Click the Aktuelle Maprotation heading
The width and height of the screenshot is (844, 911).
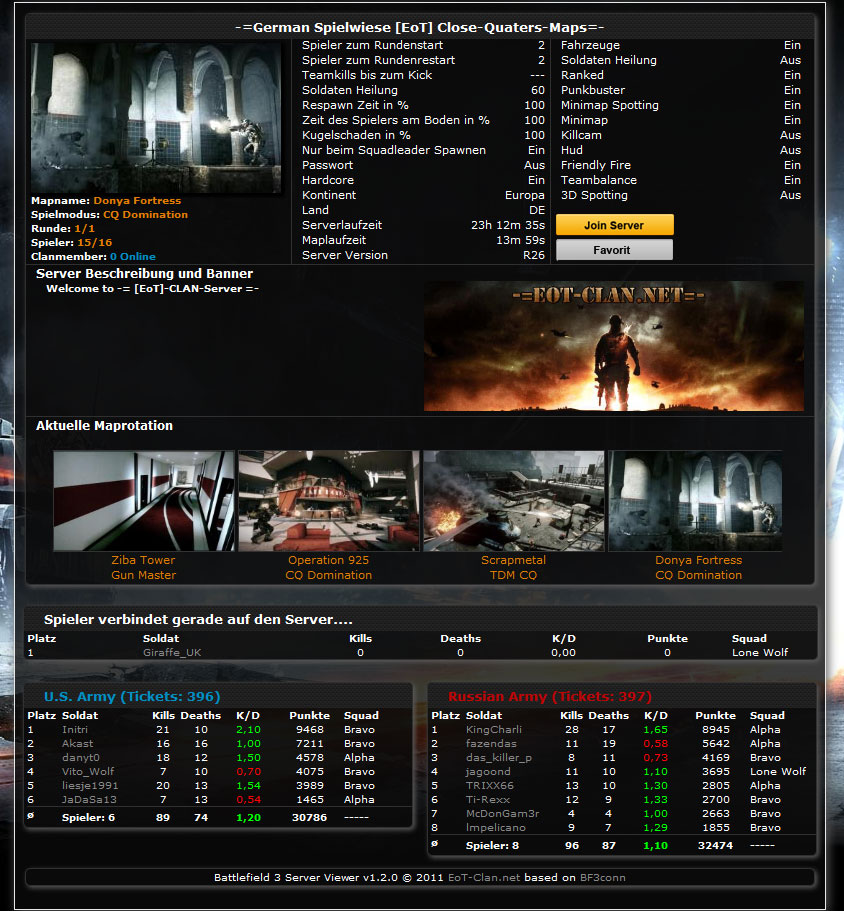104,425
